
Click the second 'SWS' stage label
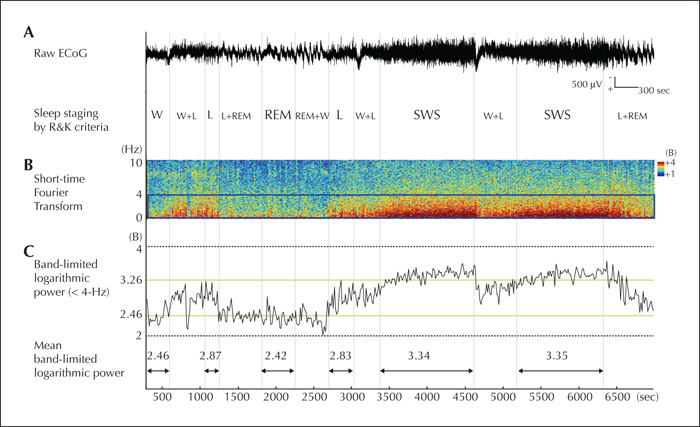point(557,115)
